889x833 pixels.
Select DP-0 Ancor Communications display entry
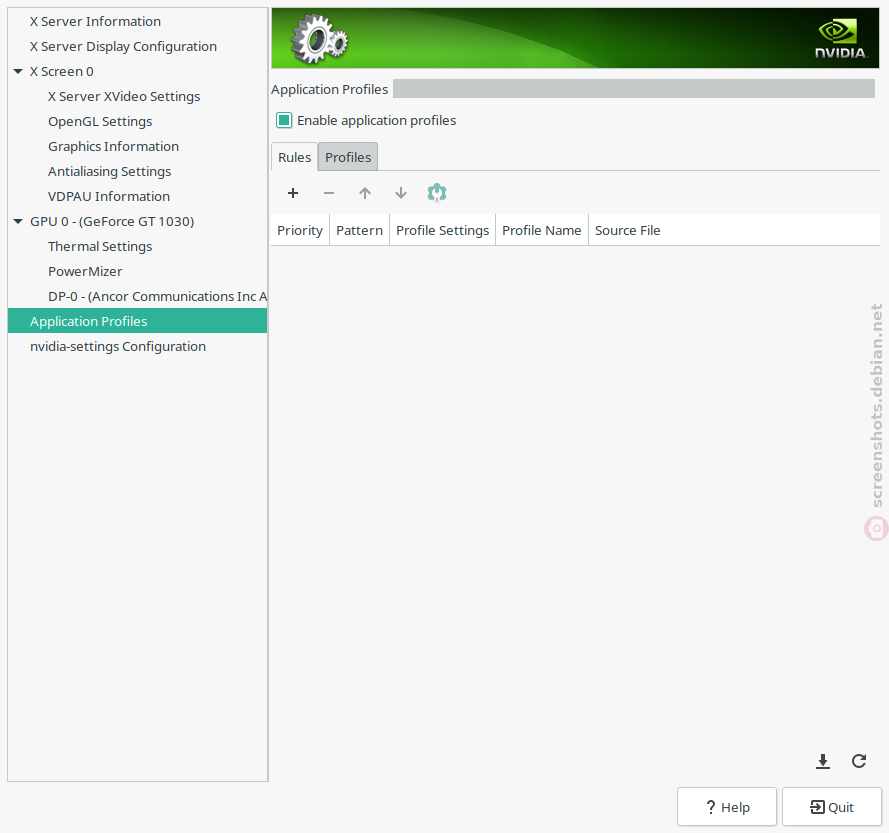click(x=157, y=296)
